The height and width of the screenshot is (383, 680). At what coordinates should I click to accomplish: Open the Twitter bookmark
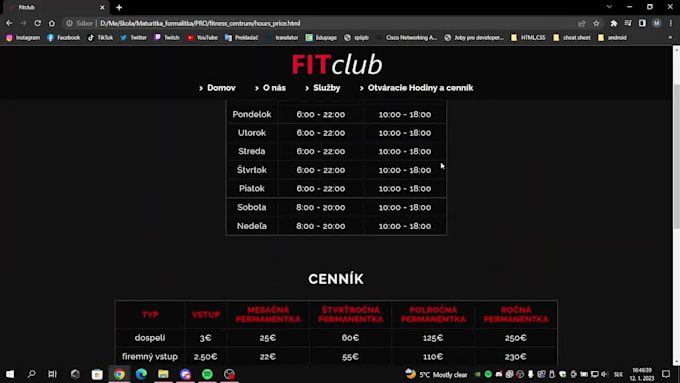coord(134,38)
